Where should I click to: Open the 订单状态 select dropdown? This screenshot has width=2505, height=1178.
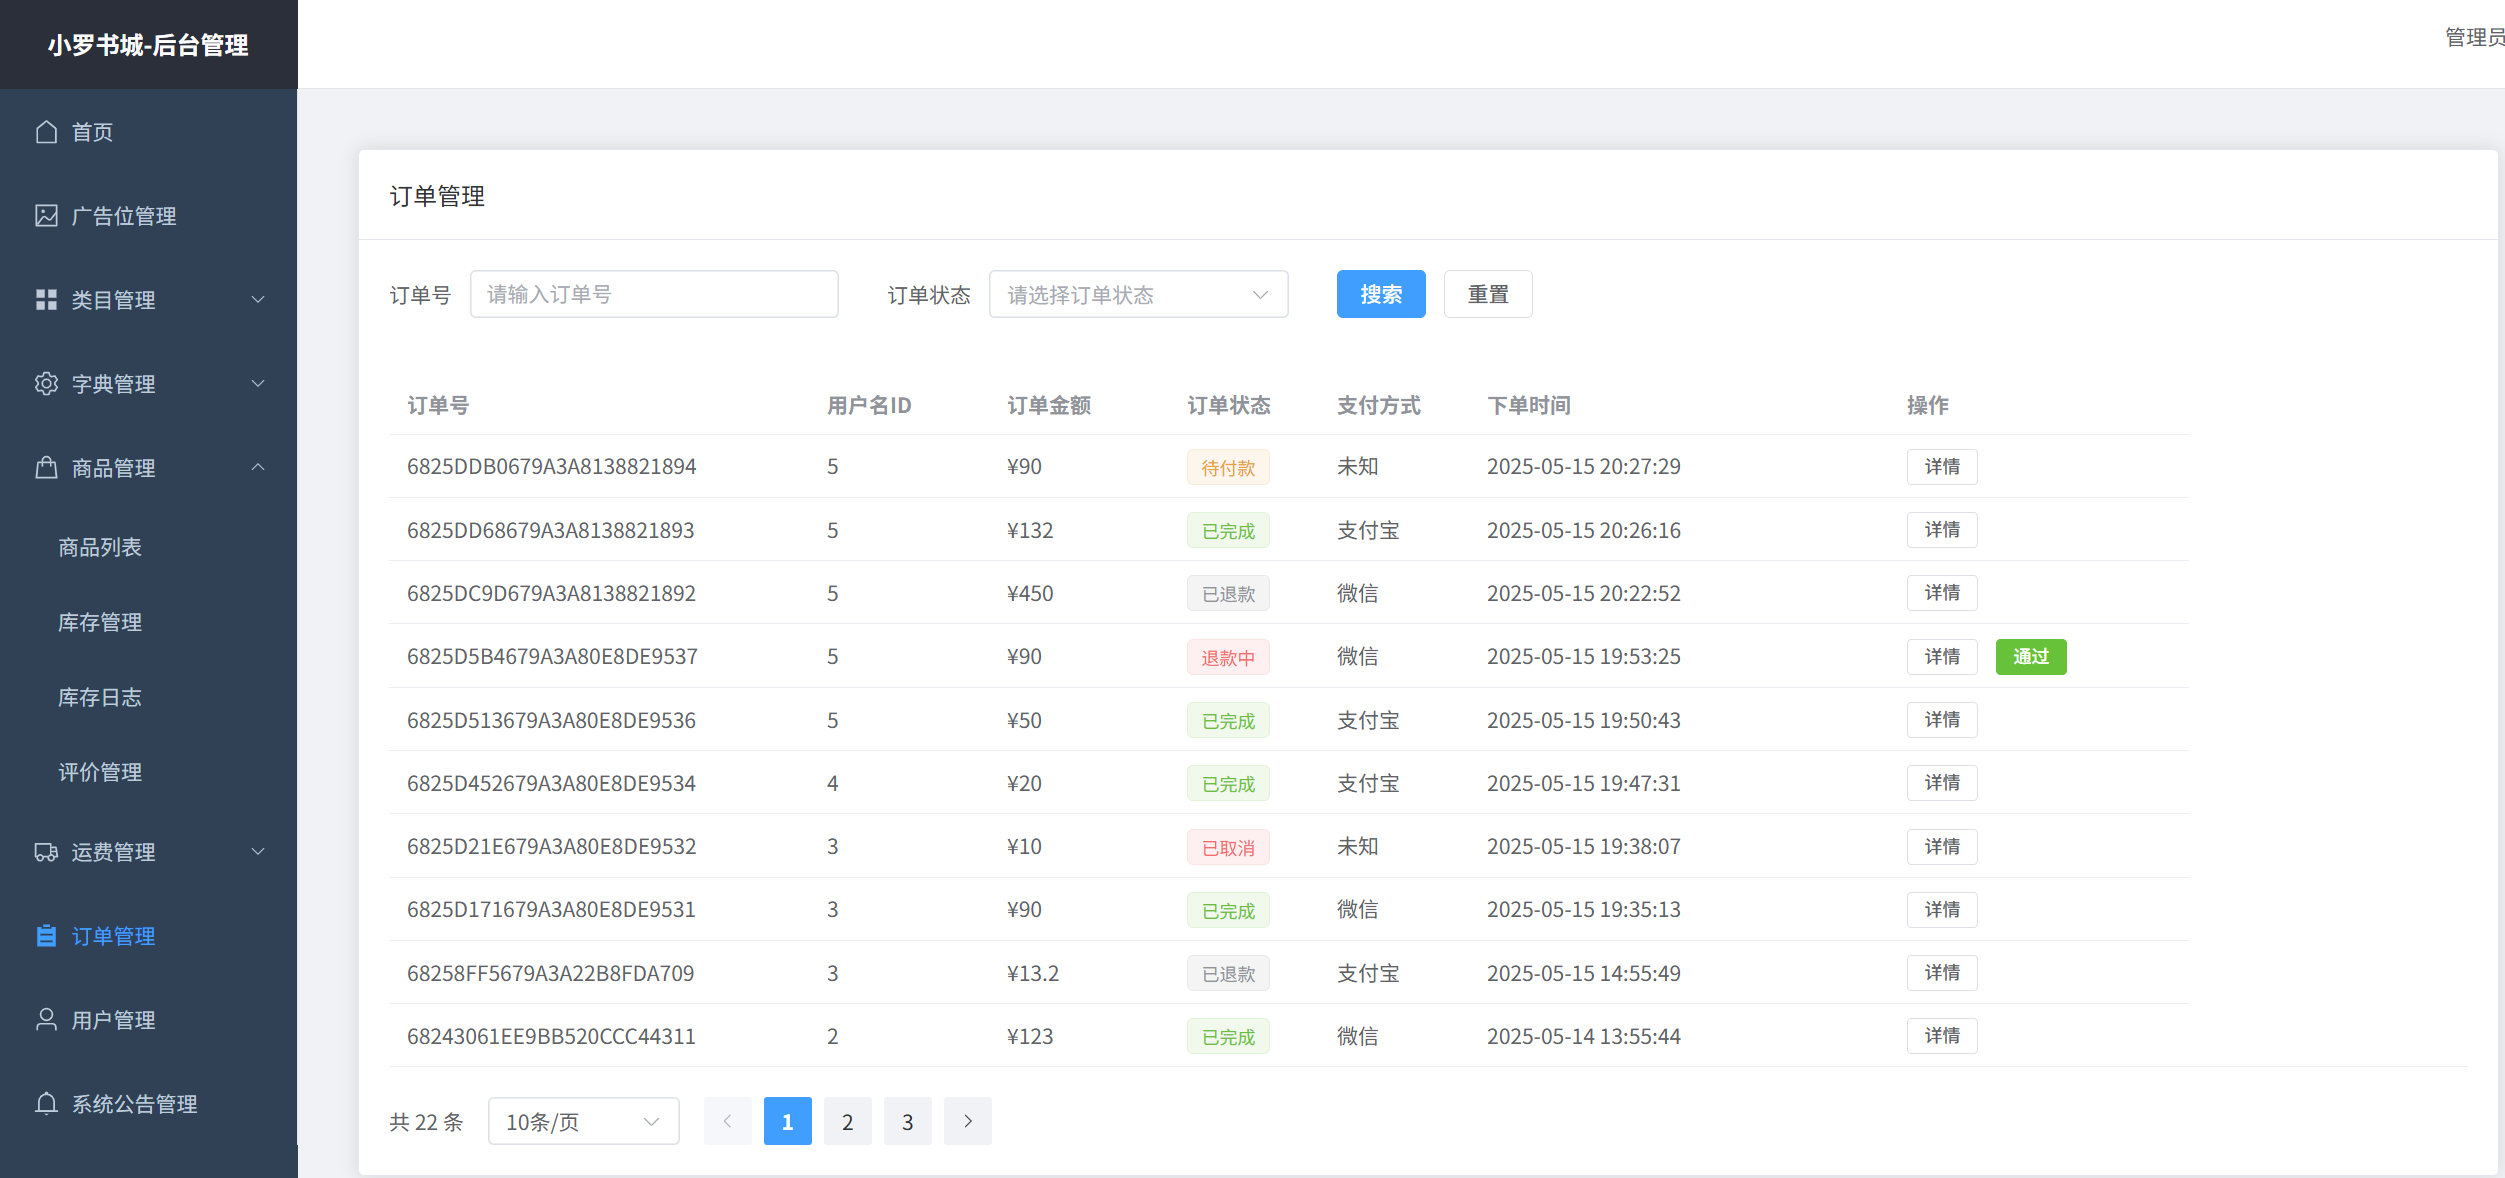(1137, 295)
